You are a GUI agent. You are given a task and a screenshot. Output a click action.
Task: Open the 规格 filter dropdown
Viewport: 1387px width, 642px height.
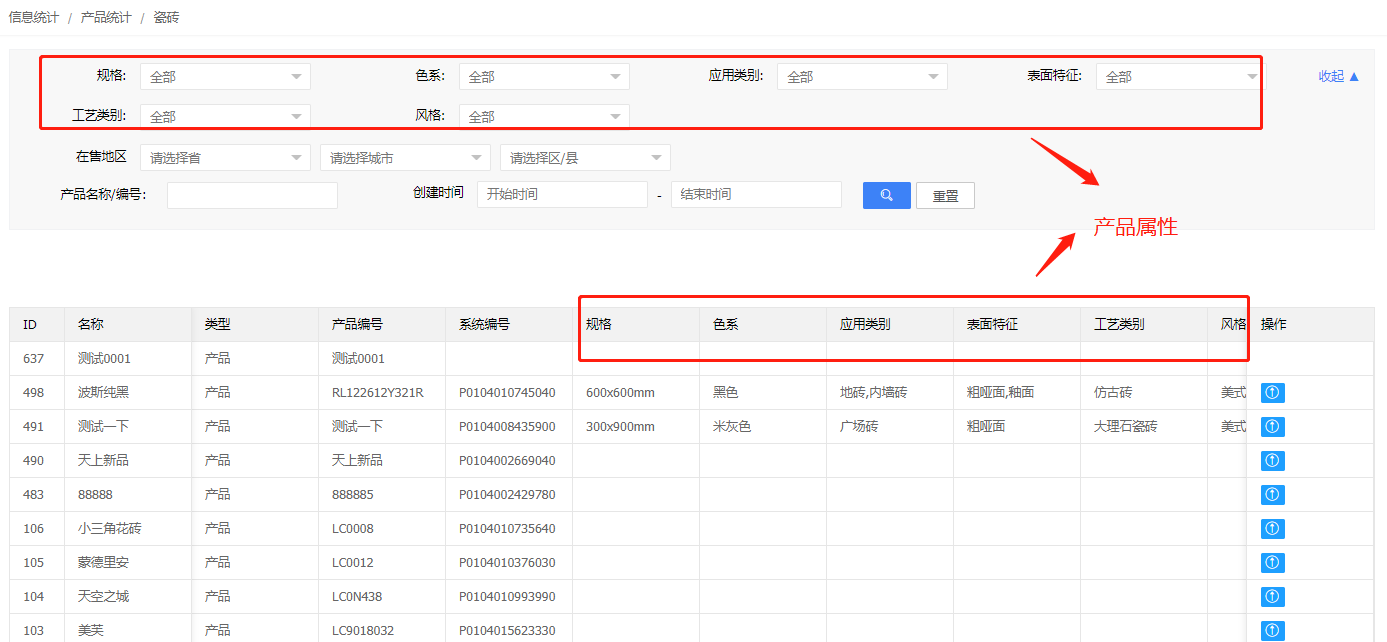point(225,77)
